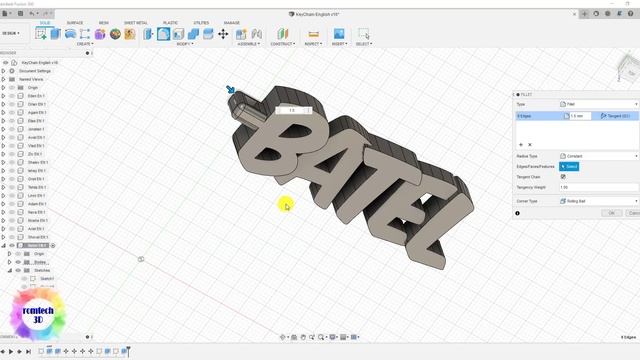The height and width of the screenshot is (360, 640).
Task: Click the Orbit icon in bottom navigation bar
Action: (x=282, y=337)
